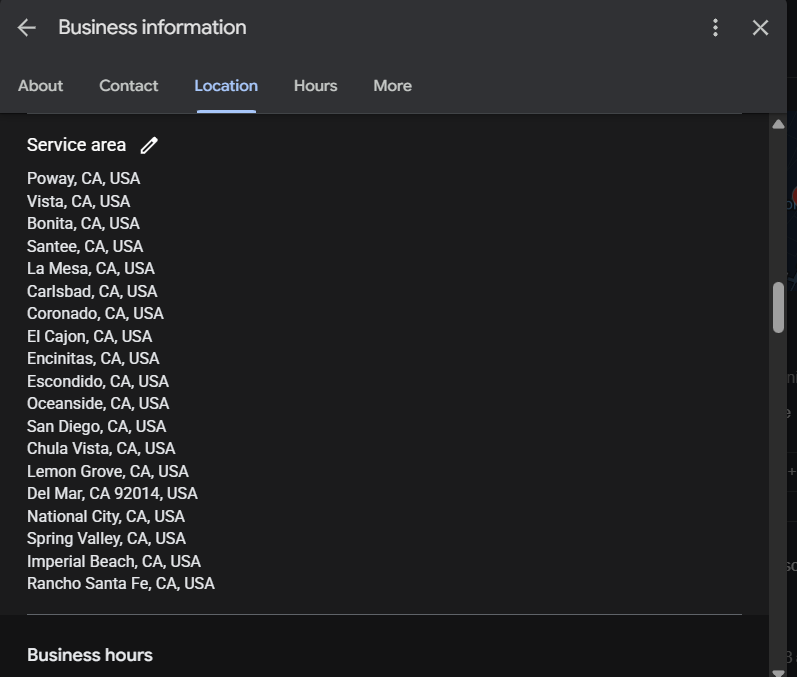Select the Carlsbad, CA, USA entry
This screenshot has height=677, width=797.
click(x=92, y=291)
